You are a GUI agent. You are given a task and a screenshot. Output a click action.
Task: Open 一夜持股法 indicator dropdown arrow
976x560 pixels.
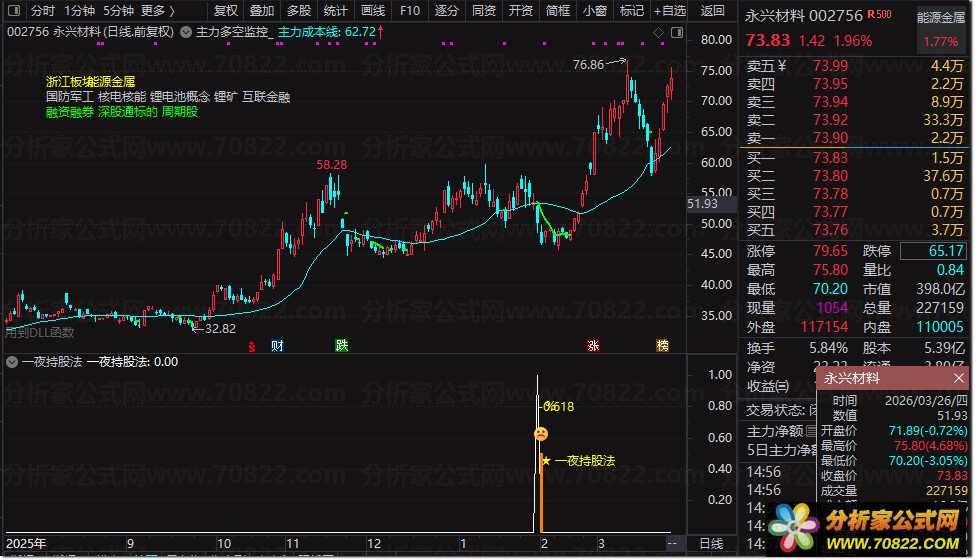point(12,362)
